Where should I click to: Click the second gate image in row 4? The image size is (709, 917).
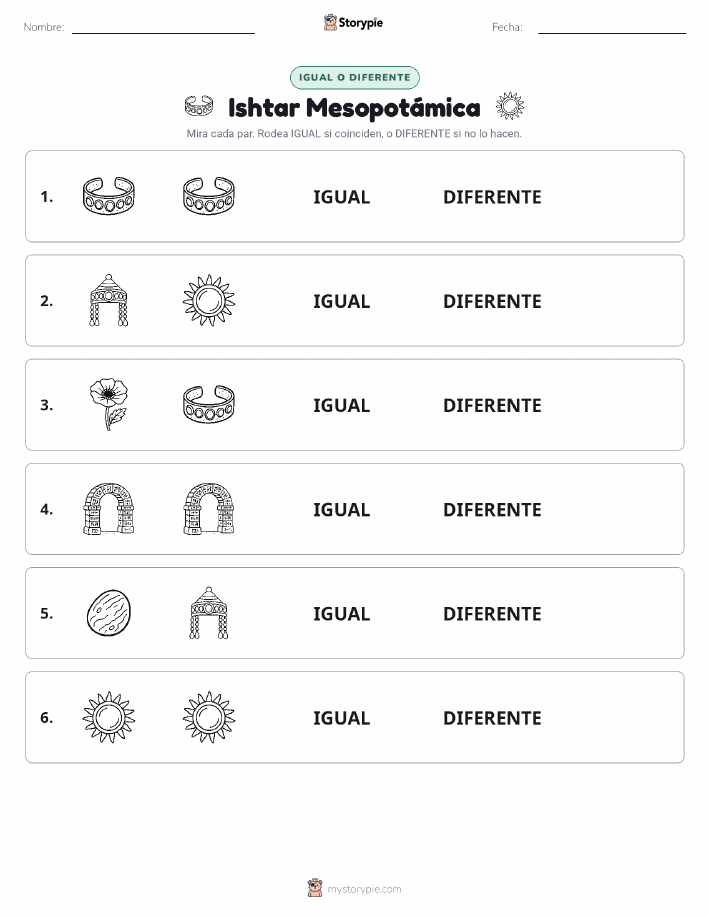209,508
